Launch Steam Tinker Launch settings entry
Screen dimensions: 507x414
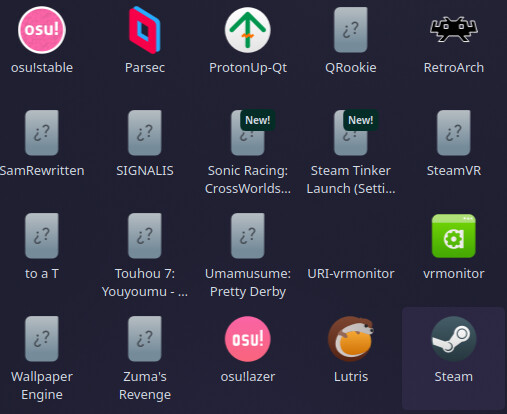click(x=351, y=133)
